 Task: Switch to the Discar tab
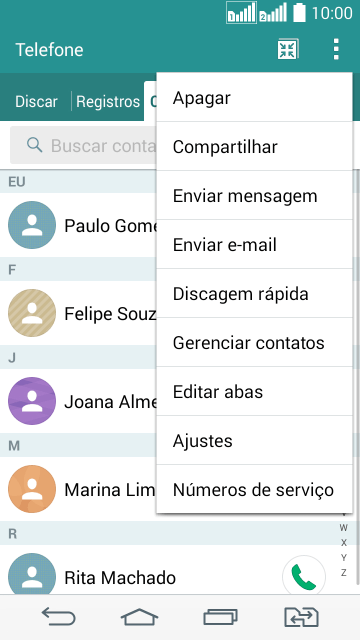36,102
